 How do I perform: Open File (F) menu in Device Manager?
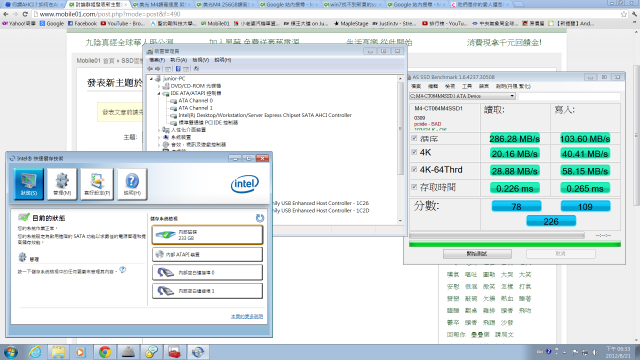click(x=157, y=60)
